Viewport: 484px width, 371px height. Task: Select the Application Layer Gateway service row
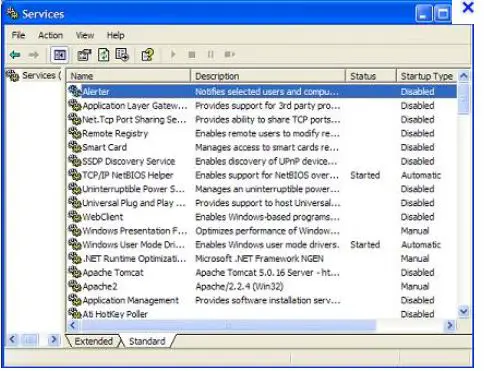click(x=262, y=105)
